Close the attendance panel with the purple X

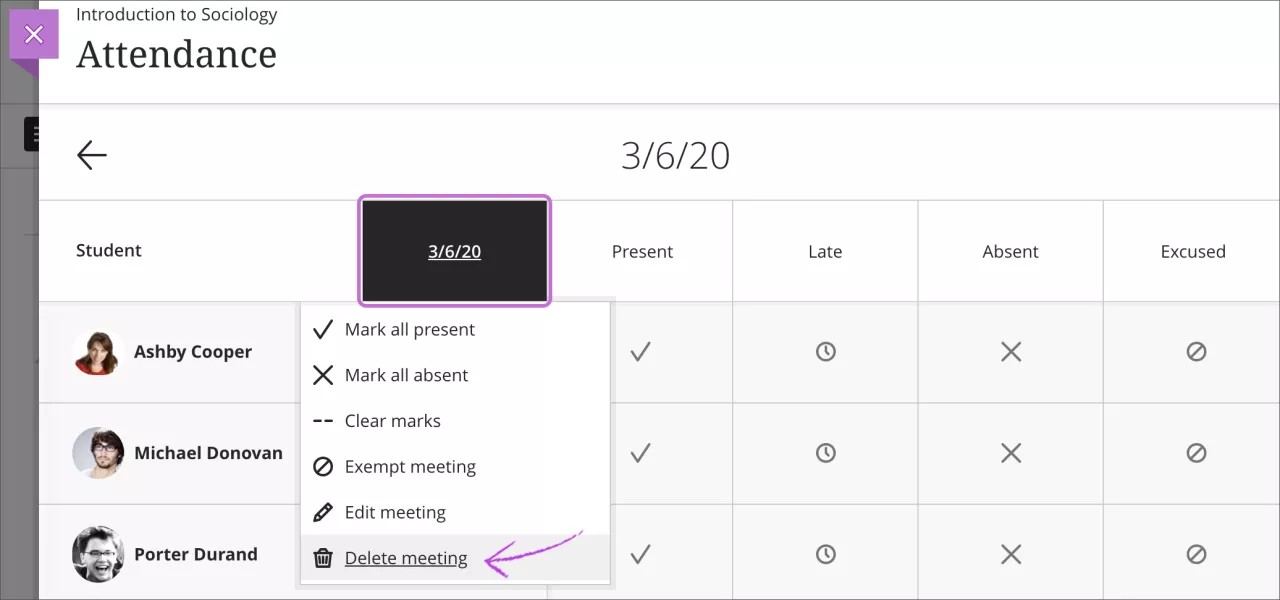pos(34,34)
